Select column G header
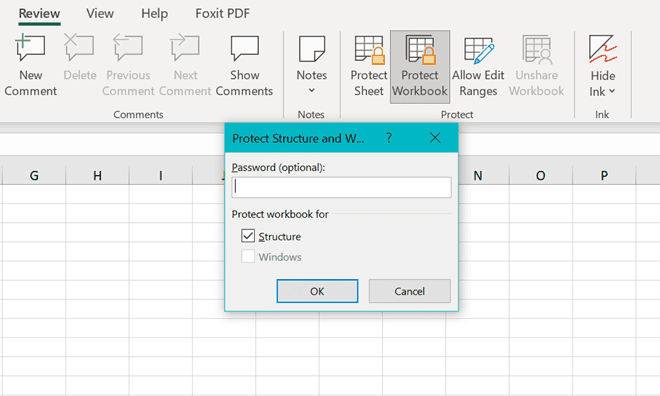 point(34,175)
